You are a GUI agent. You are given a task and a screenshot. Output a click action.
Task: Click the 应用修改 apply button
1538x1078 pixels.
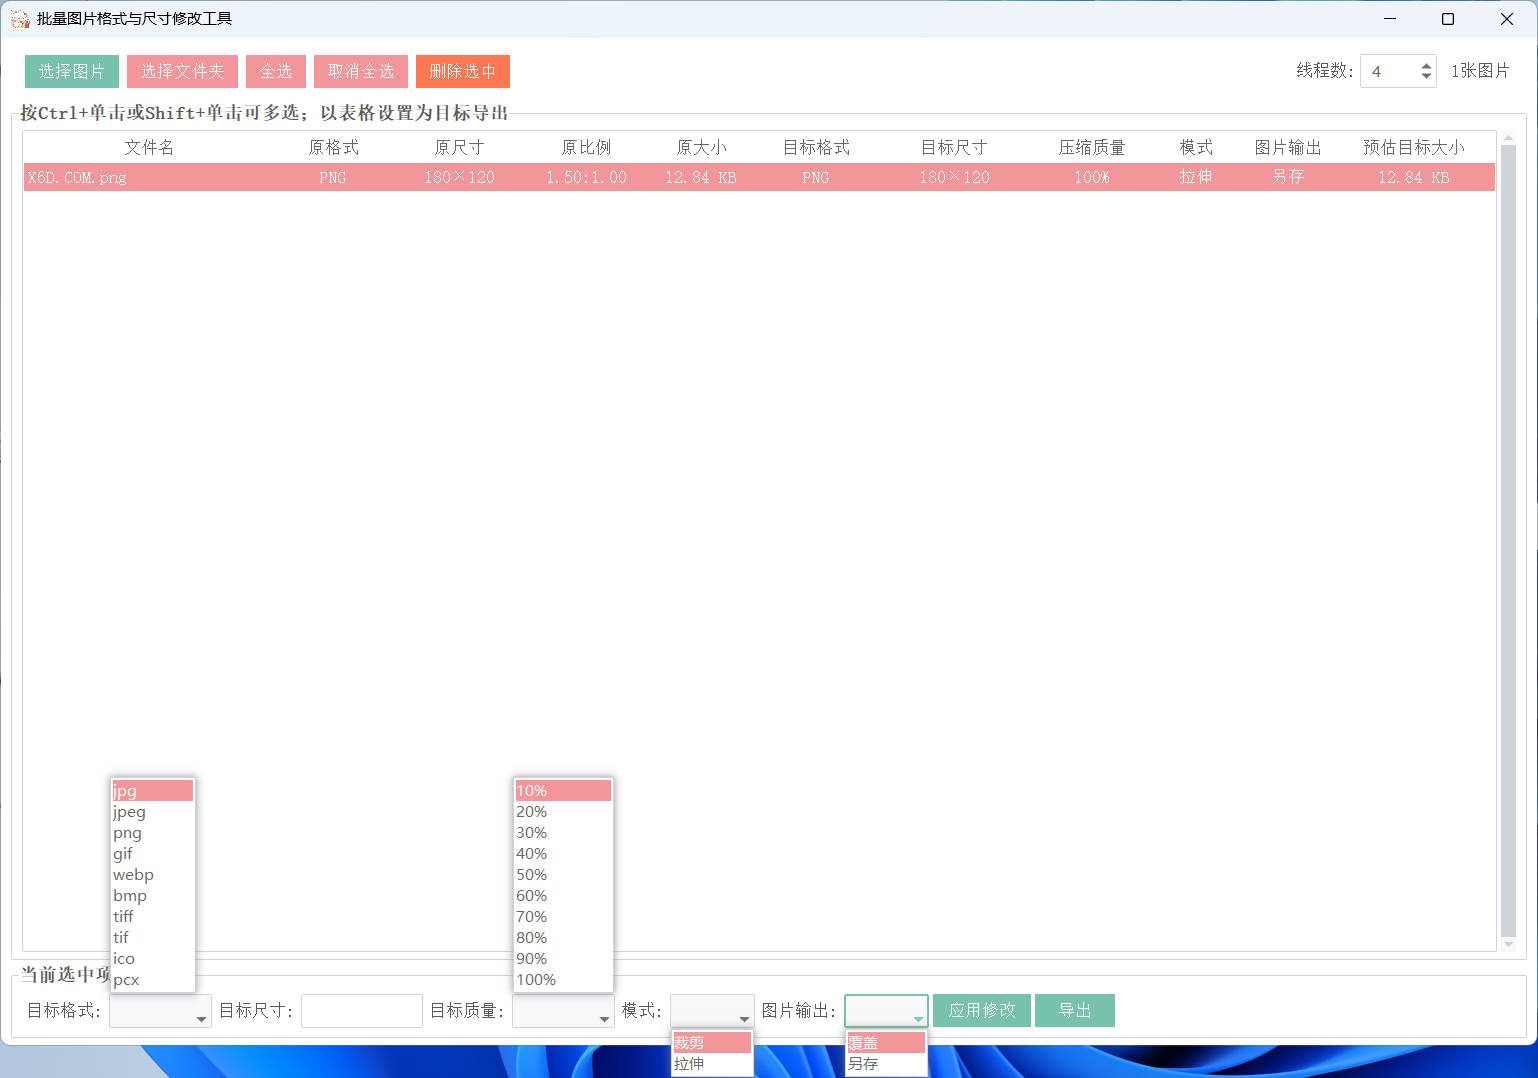point(981,1010)
